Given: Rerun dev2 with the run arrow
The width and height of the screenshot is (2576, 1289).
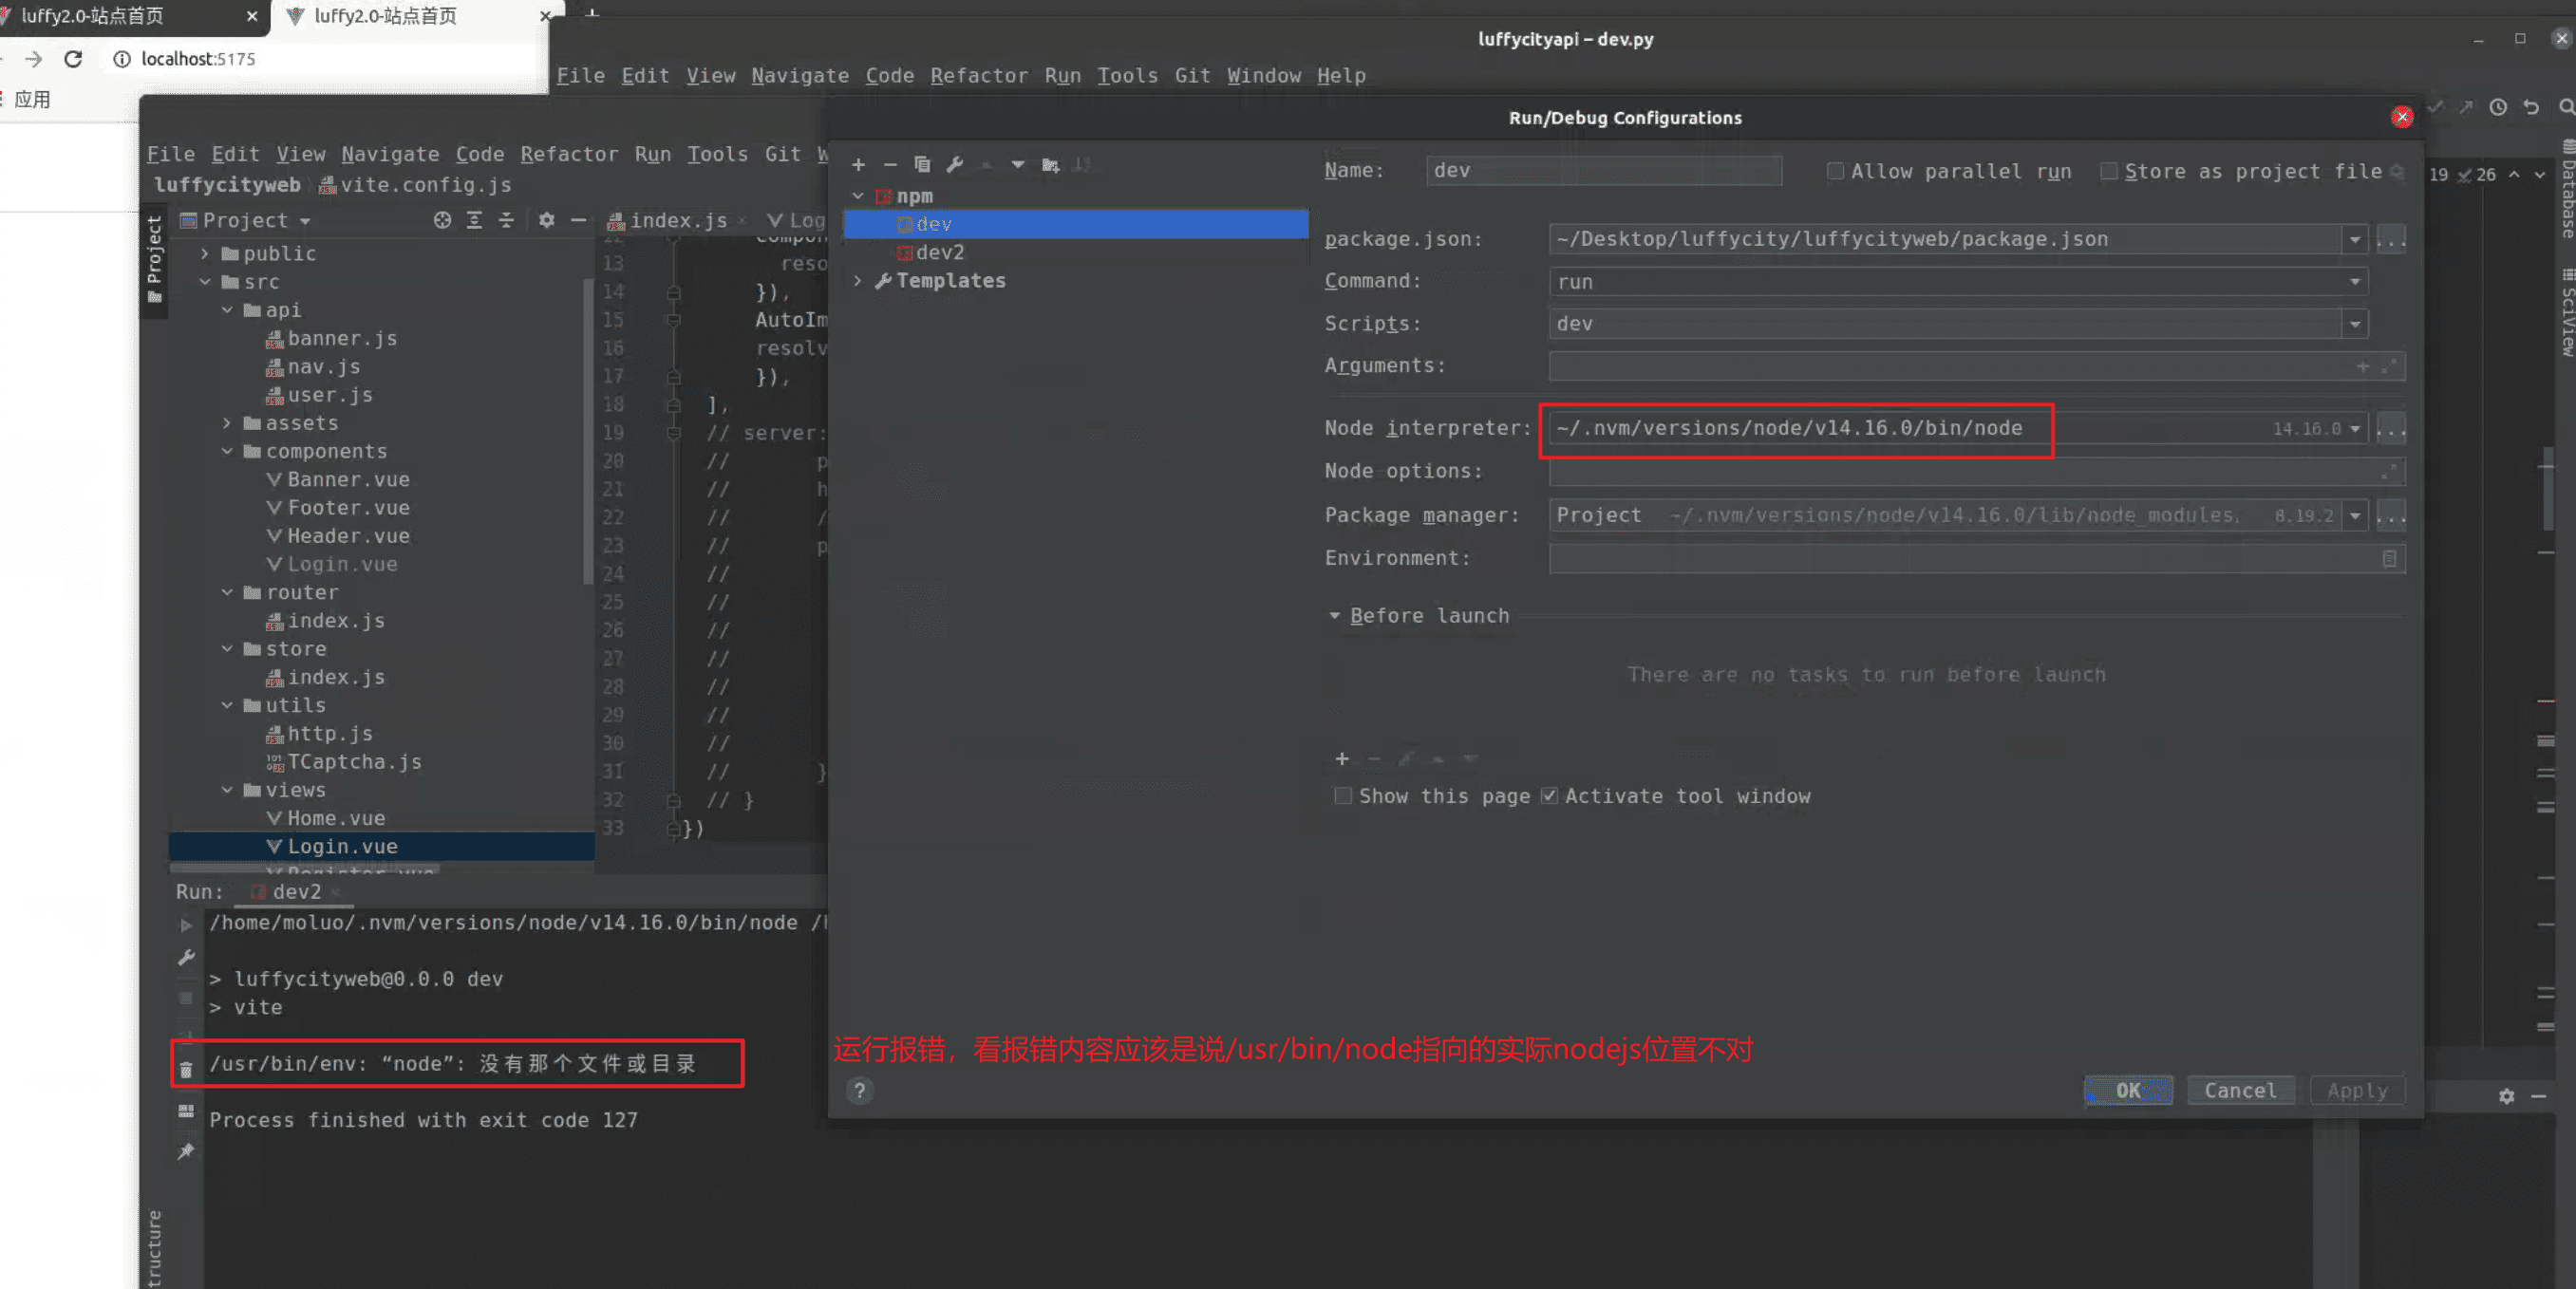Looking at the screenshot, I should click(x=186, y=925).
